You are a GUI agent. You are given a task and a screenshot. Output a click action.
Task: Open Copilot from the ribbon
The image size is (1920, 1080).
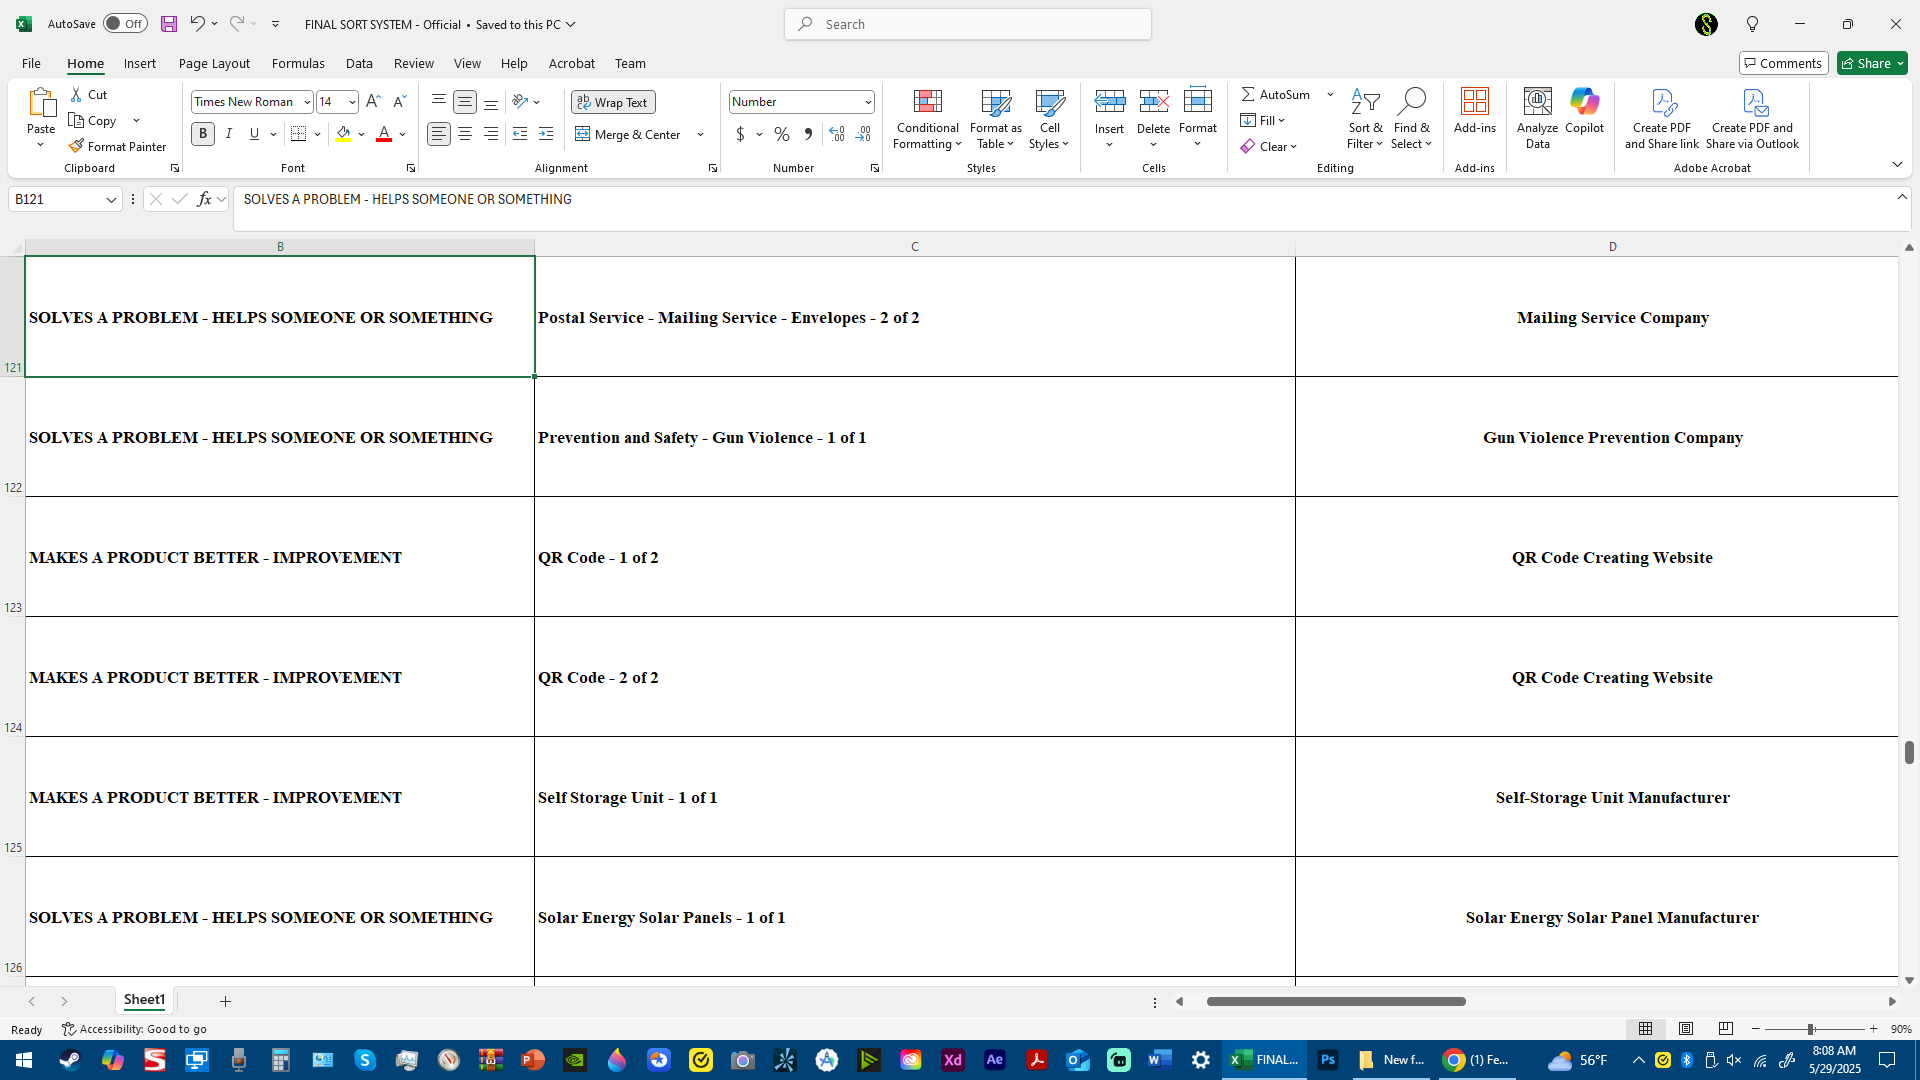[1584, 102]
